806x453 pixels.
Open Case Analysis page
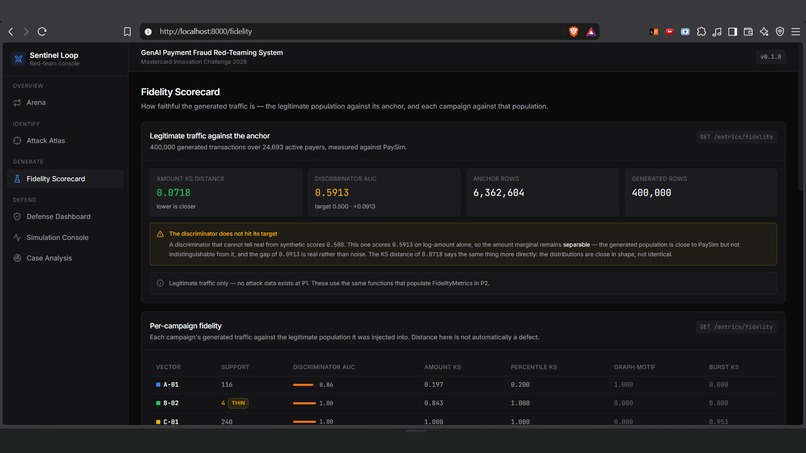pyautogui.click(x=65, y=258)
